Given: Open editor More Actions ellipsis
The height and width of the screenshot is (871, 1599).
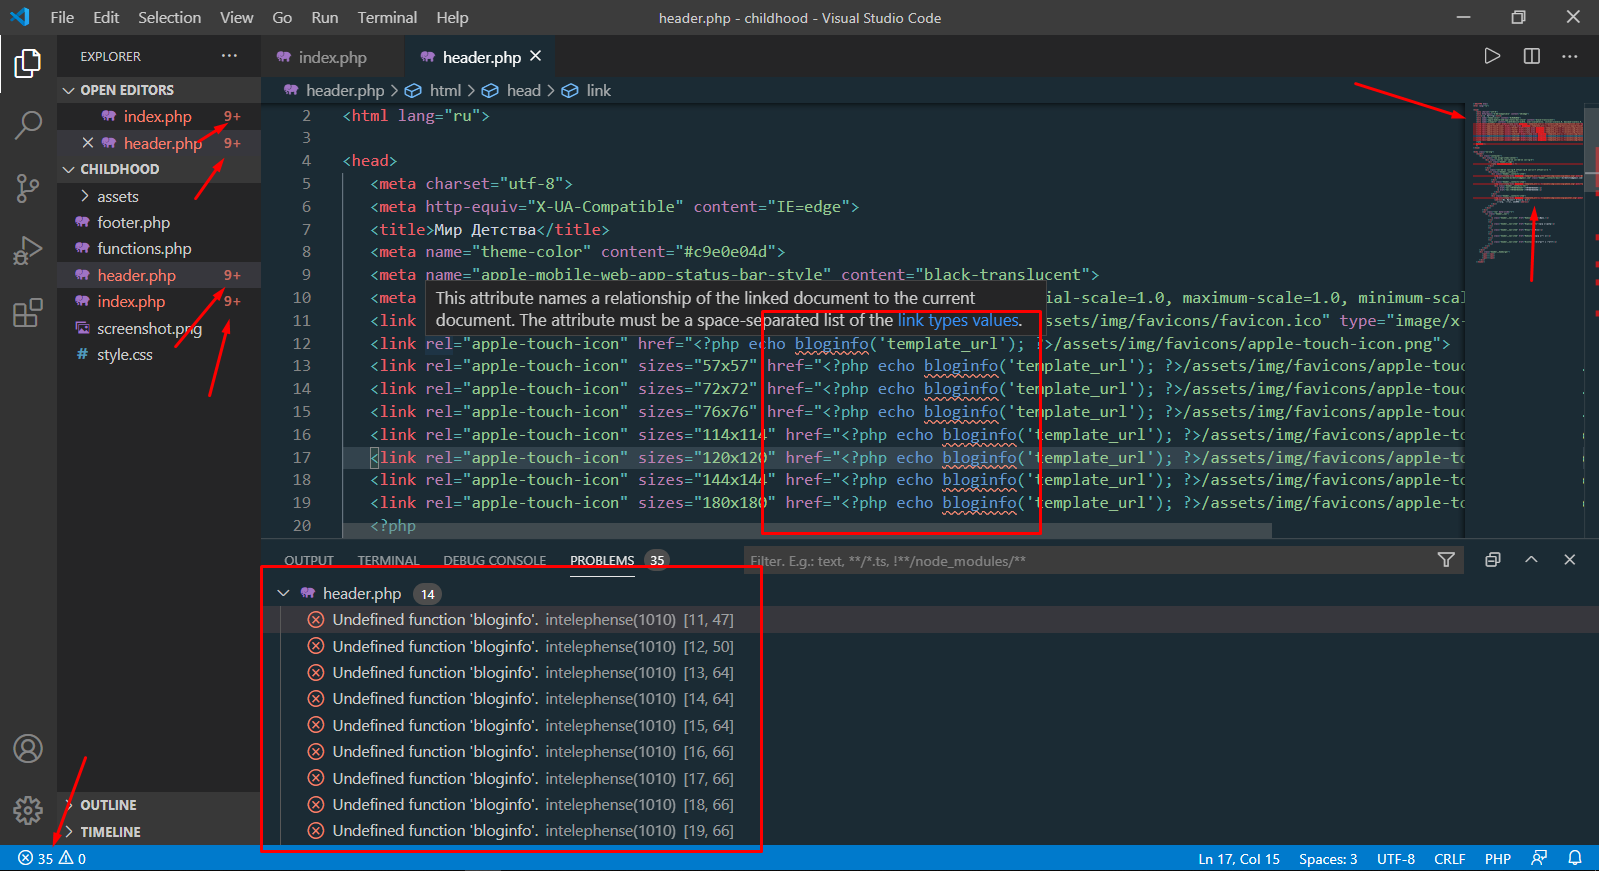Looking at the screenshot, I should point(1570,56).
